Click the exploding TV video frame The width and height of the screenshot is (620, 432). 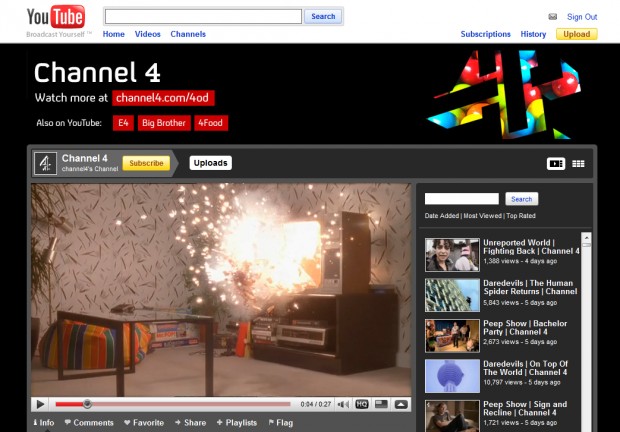[x=221, y=289]
